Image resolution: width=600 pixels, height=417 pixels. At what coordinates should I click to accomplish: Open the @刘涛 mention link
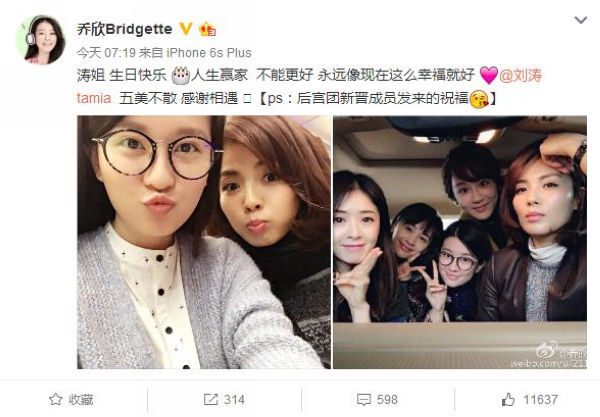520,76
